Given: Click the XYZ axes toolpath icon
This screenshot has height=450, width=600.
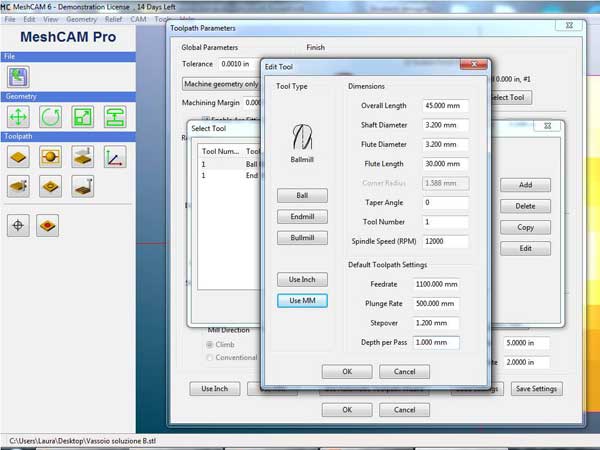Looking at the screenshot, I should (x=115, y=157).
